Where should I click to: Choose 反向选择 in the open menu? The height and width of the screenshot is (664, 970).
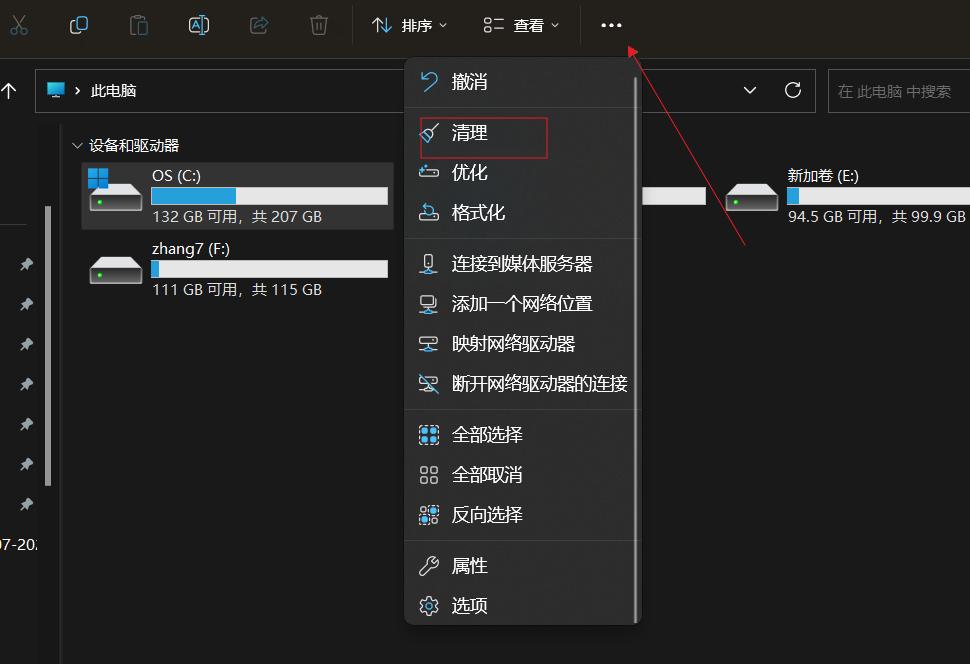tap(487, 514)
